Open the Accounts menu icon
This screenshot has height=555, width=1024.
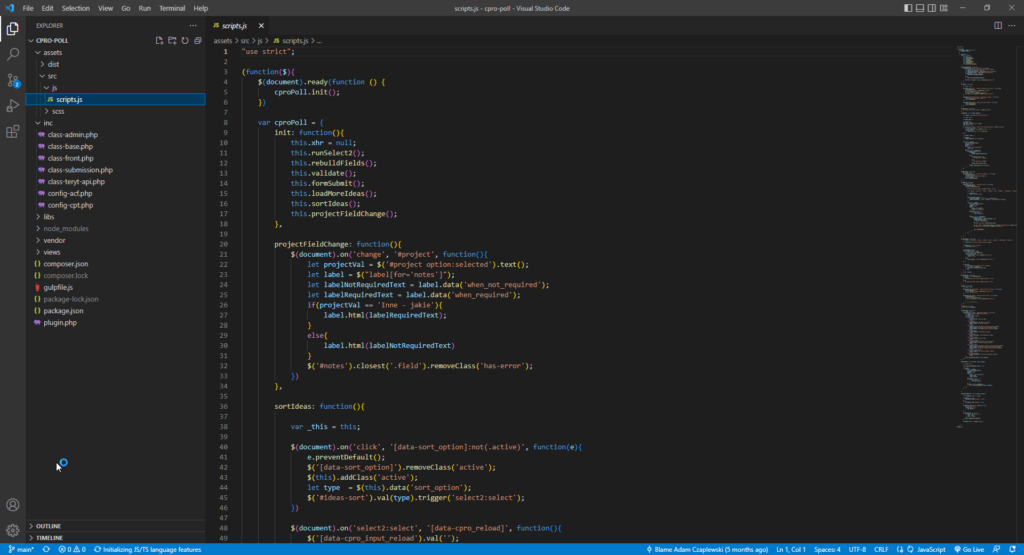(12, 505)
